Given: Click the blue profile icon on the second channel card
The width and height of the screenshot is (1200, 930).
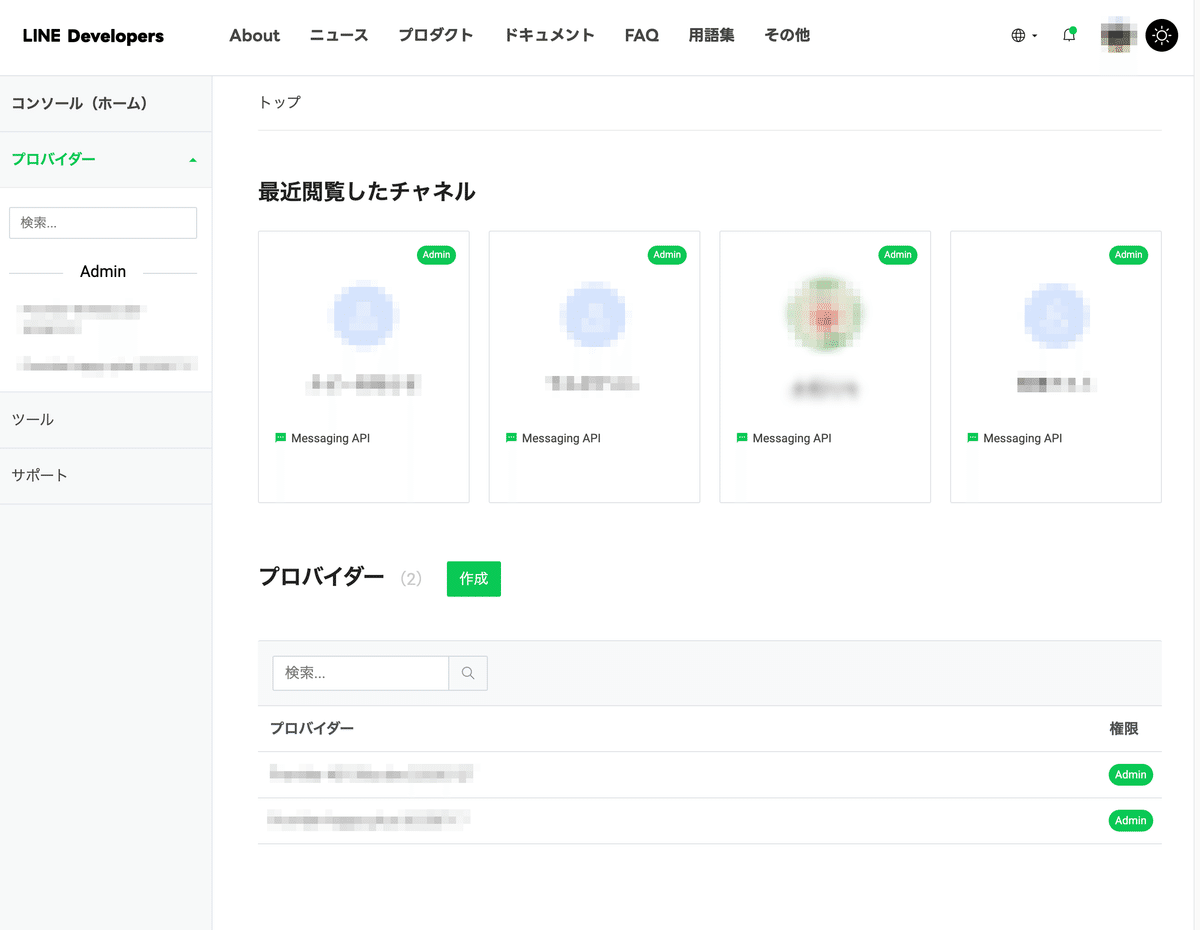Looking at the screenshot, I should coord(594,313).
